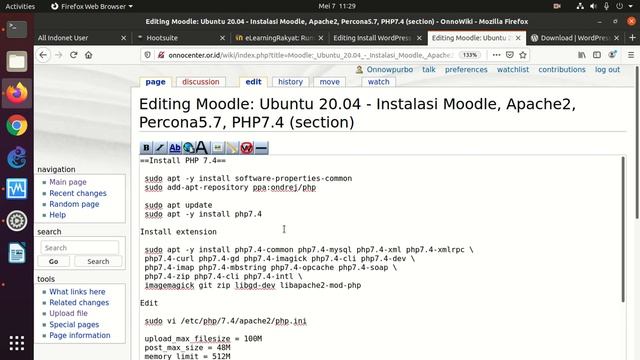View site security information icon in address bar

147,55
